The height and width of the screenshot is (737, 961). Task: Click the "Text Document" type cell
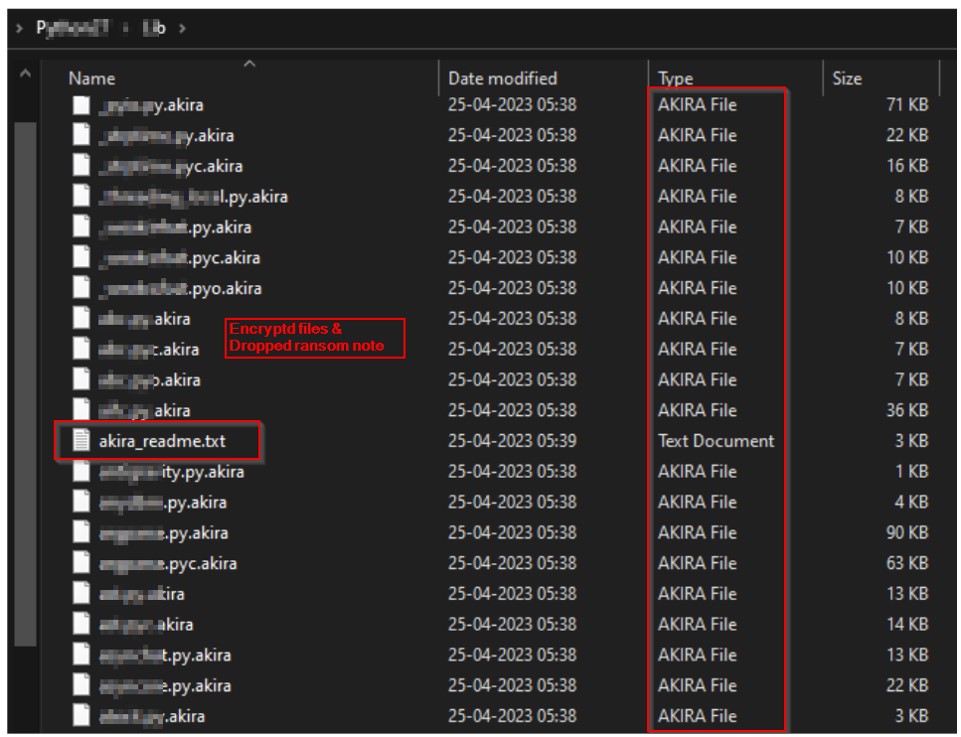(x=716, y=441)
